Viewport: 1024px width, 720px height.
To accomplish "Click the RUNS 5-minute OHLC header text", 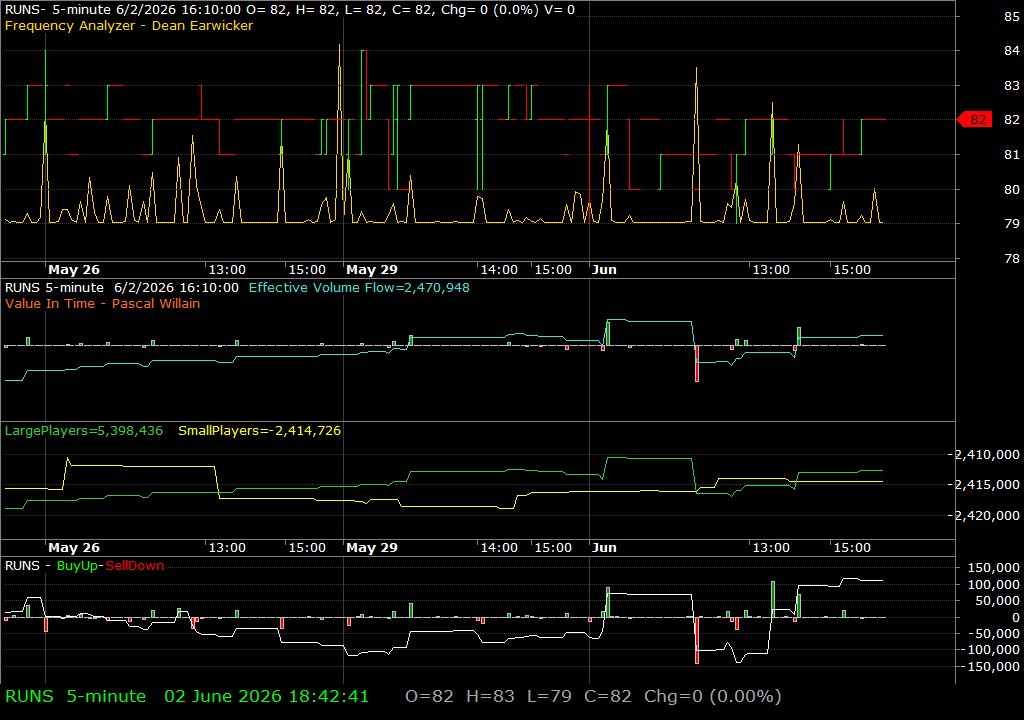I will pos(289,10).
